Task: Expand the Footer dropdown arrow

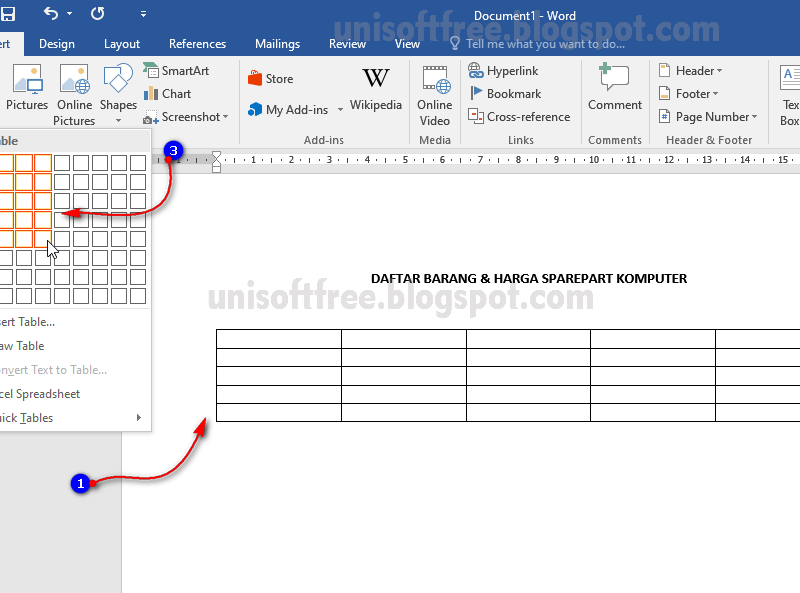Action: [715, 94]
